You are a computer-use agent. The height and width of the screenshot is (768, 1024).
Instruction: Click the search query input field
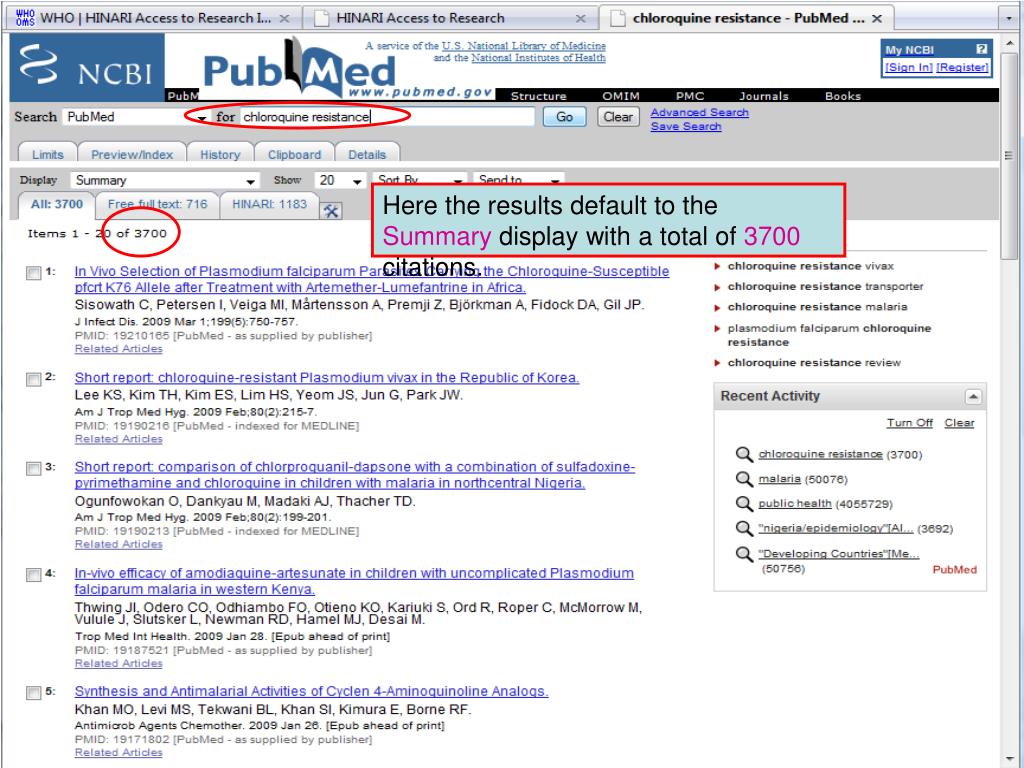pyautogui.click(x=387, y=117)
